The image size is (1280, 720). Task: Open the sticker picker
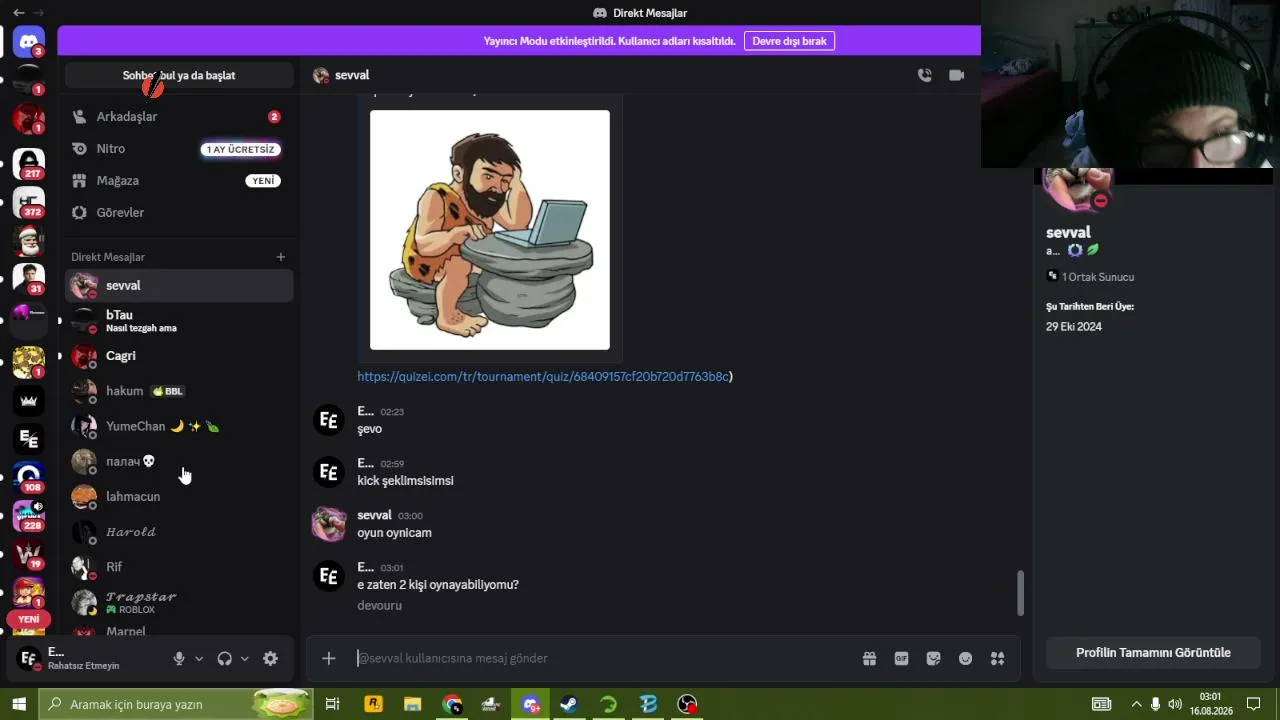tap(934, 658)
